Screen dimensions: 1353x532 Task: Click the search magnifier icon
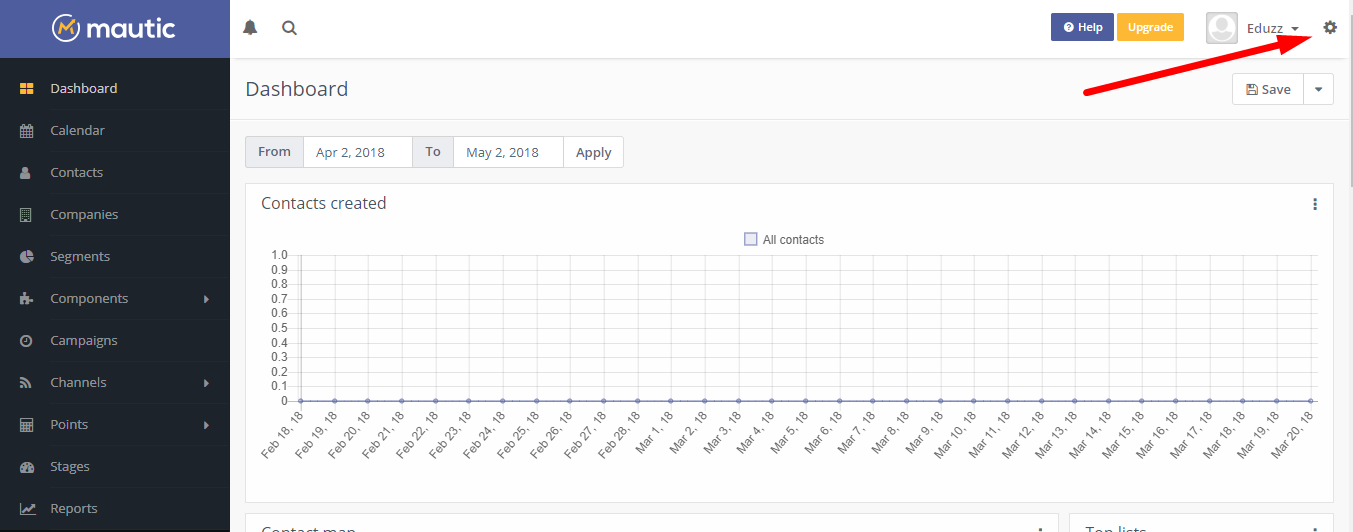click(x=289, y=28)
